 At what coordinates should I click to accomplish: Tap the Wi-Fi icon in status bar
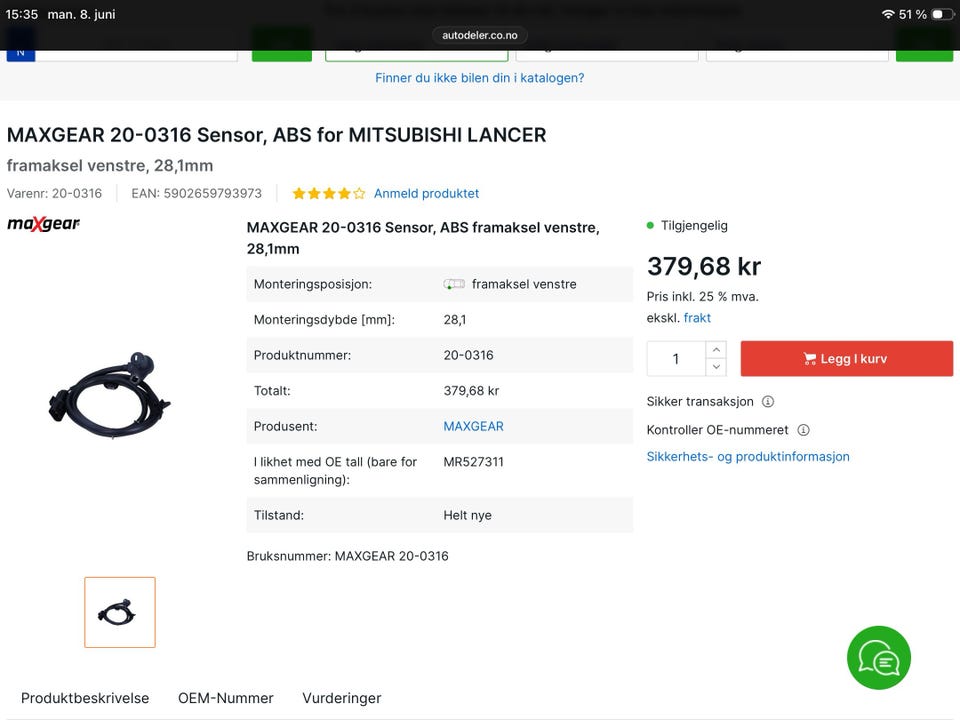coord(888,14)
